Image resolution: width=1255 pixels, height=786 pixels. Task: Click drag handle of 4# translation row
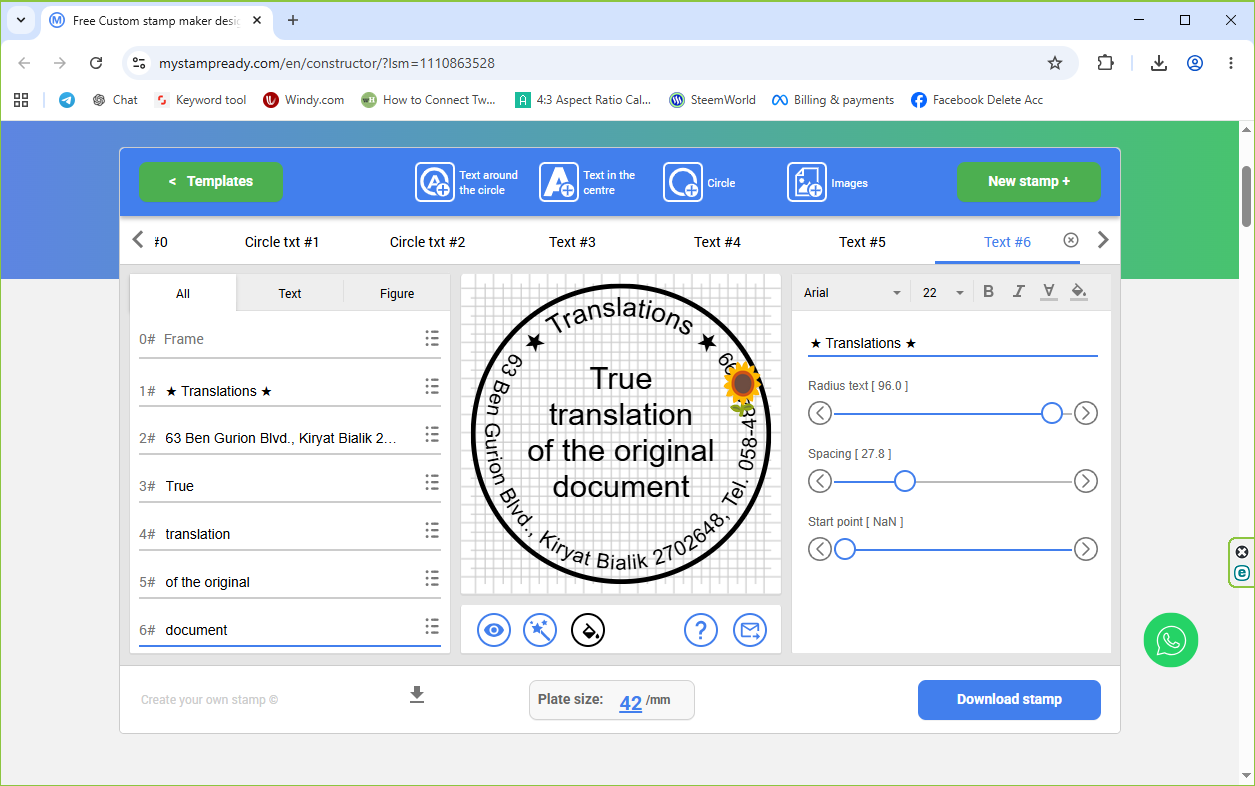coord(432,530)
